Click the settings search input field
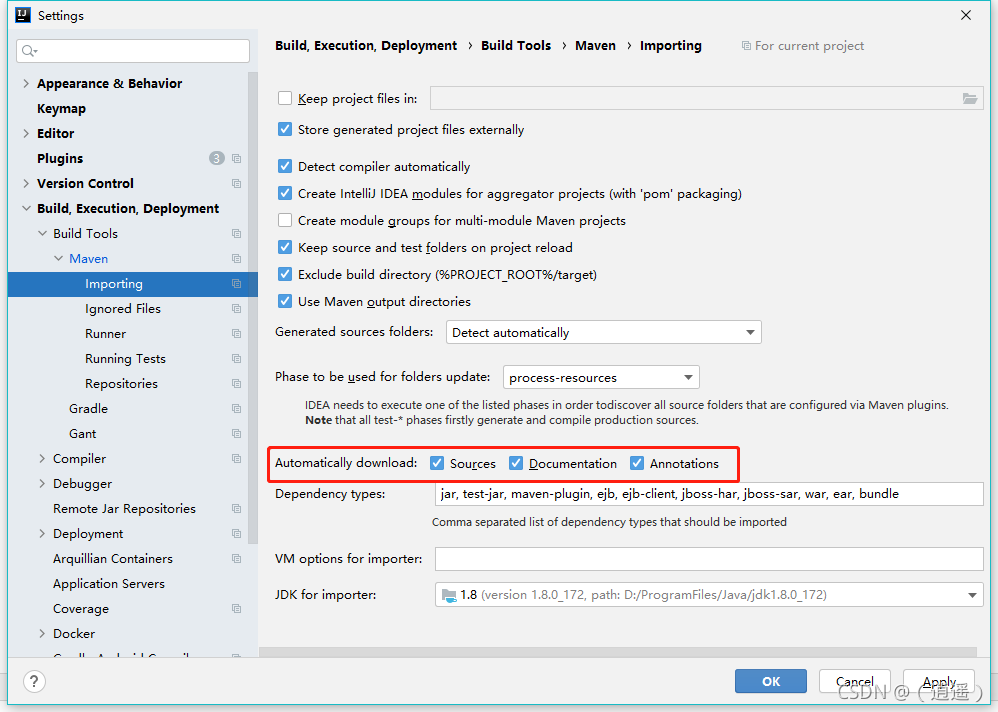 [x=133, y=51]
